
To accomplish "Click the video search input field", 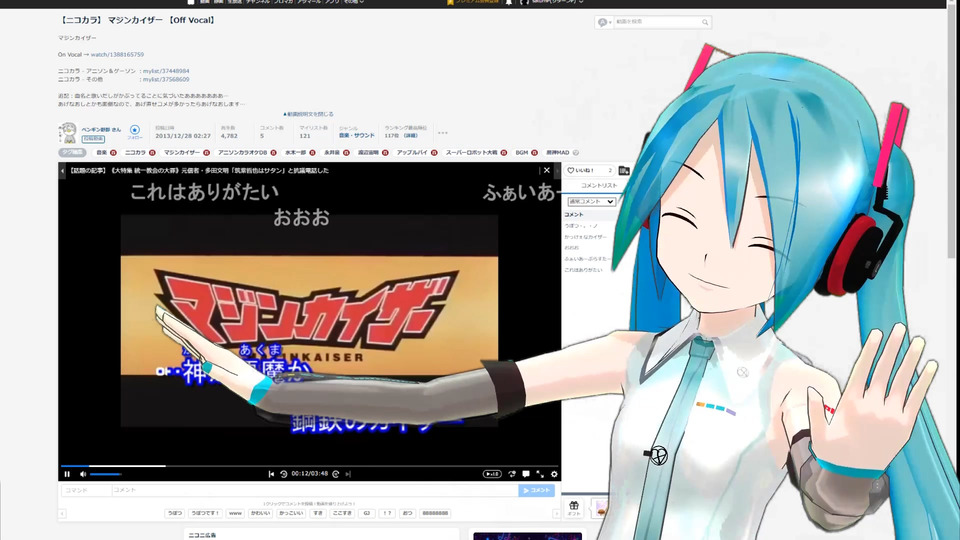I will click(657, 22).
